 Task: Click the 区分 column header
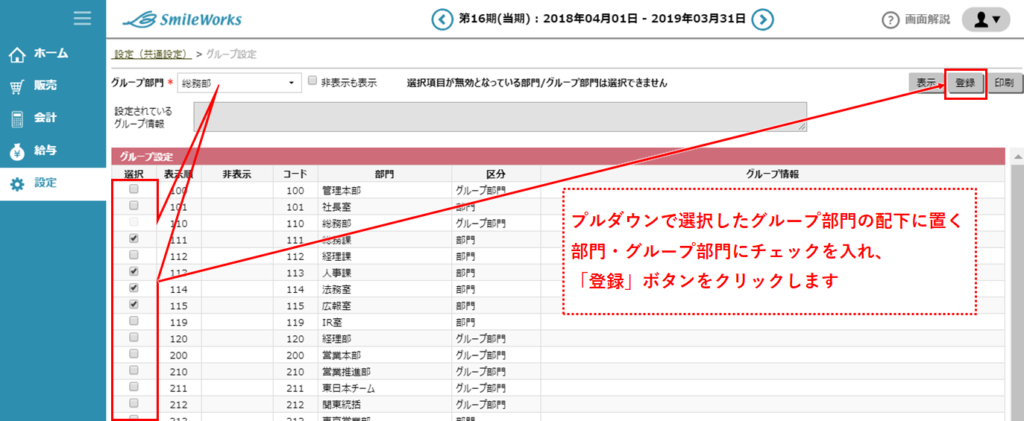click(x=496, y=174)
